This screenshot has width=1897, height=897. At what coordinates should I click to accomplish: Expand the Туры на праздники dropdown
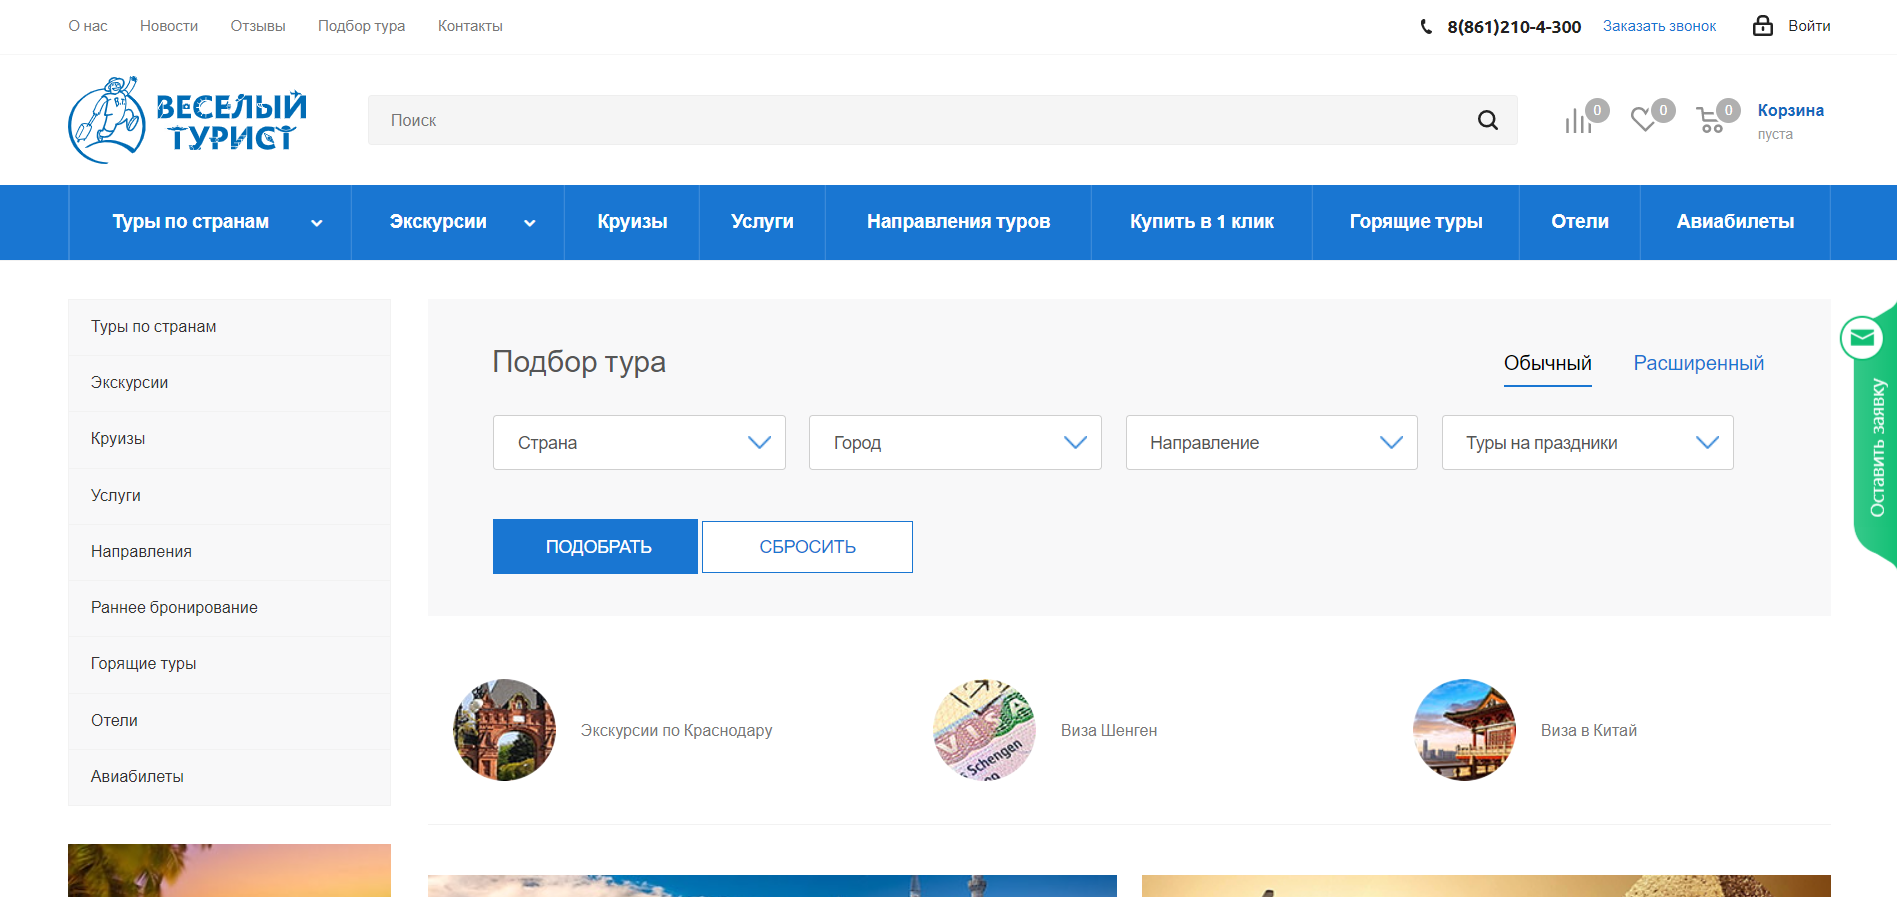tap(1587, 443)
